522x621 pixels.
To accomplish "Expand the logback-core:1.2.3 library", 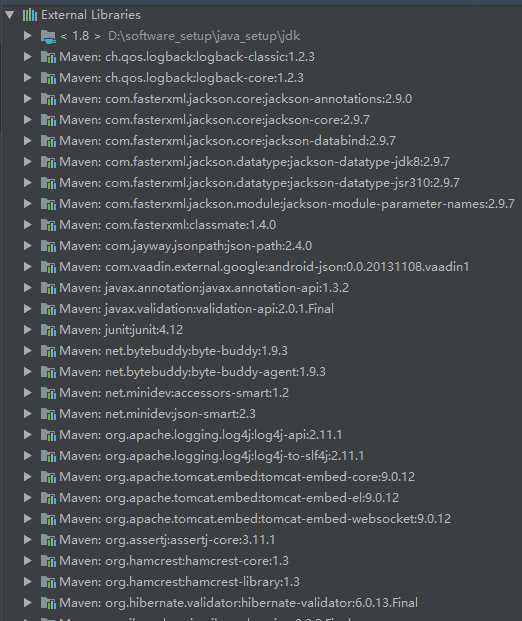I will pos(28,78).
